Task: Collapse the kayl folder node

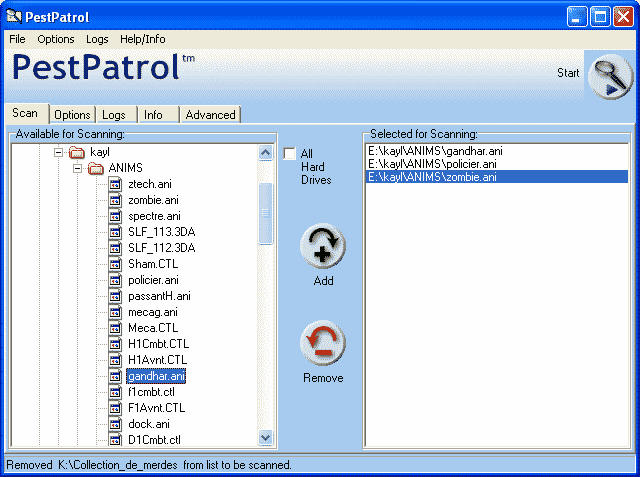Action: [58, 153]
